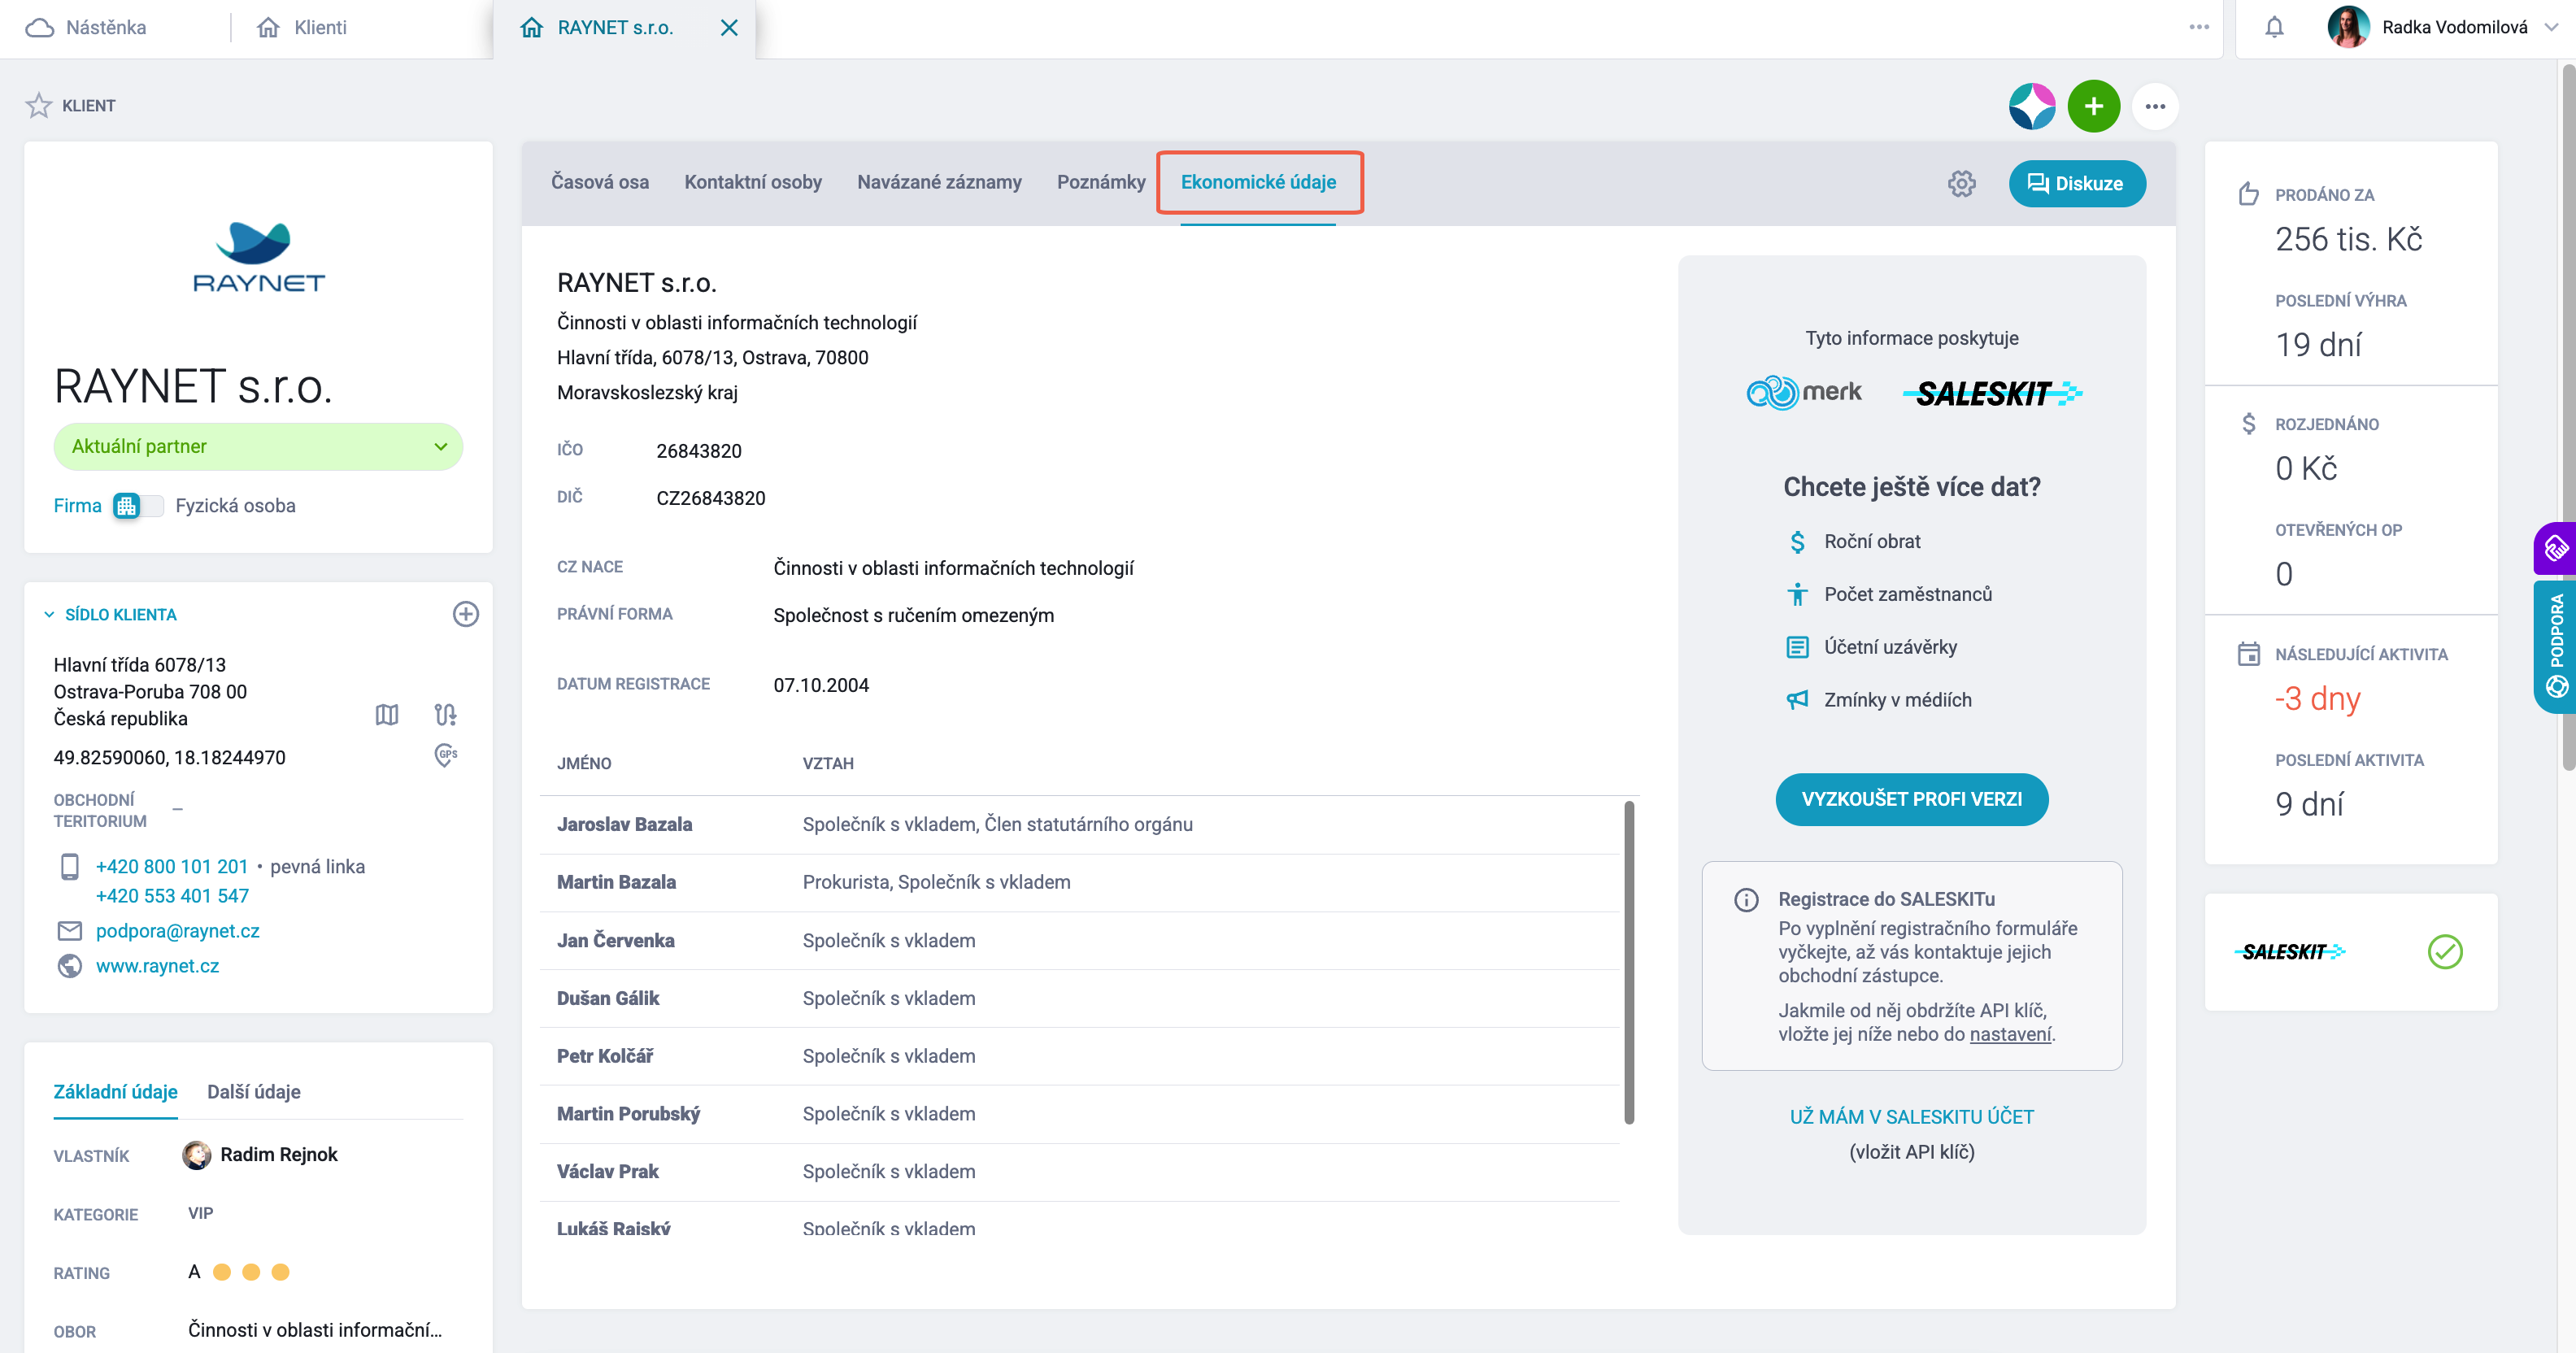Click the scrollbar of the persons list

tap(1629, 962)
